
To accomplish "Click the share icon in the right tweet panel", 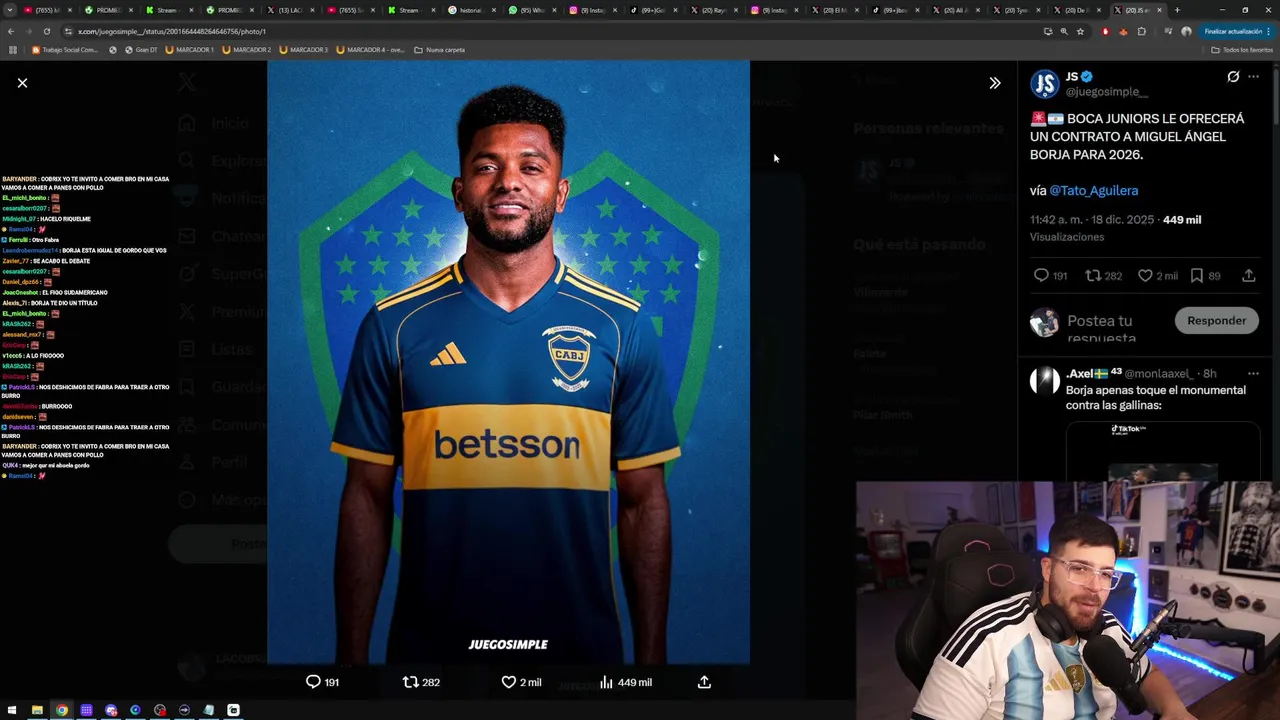I will 1249,275.
